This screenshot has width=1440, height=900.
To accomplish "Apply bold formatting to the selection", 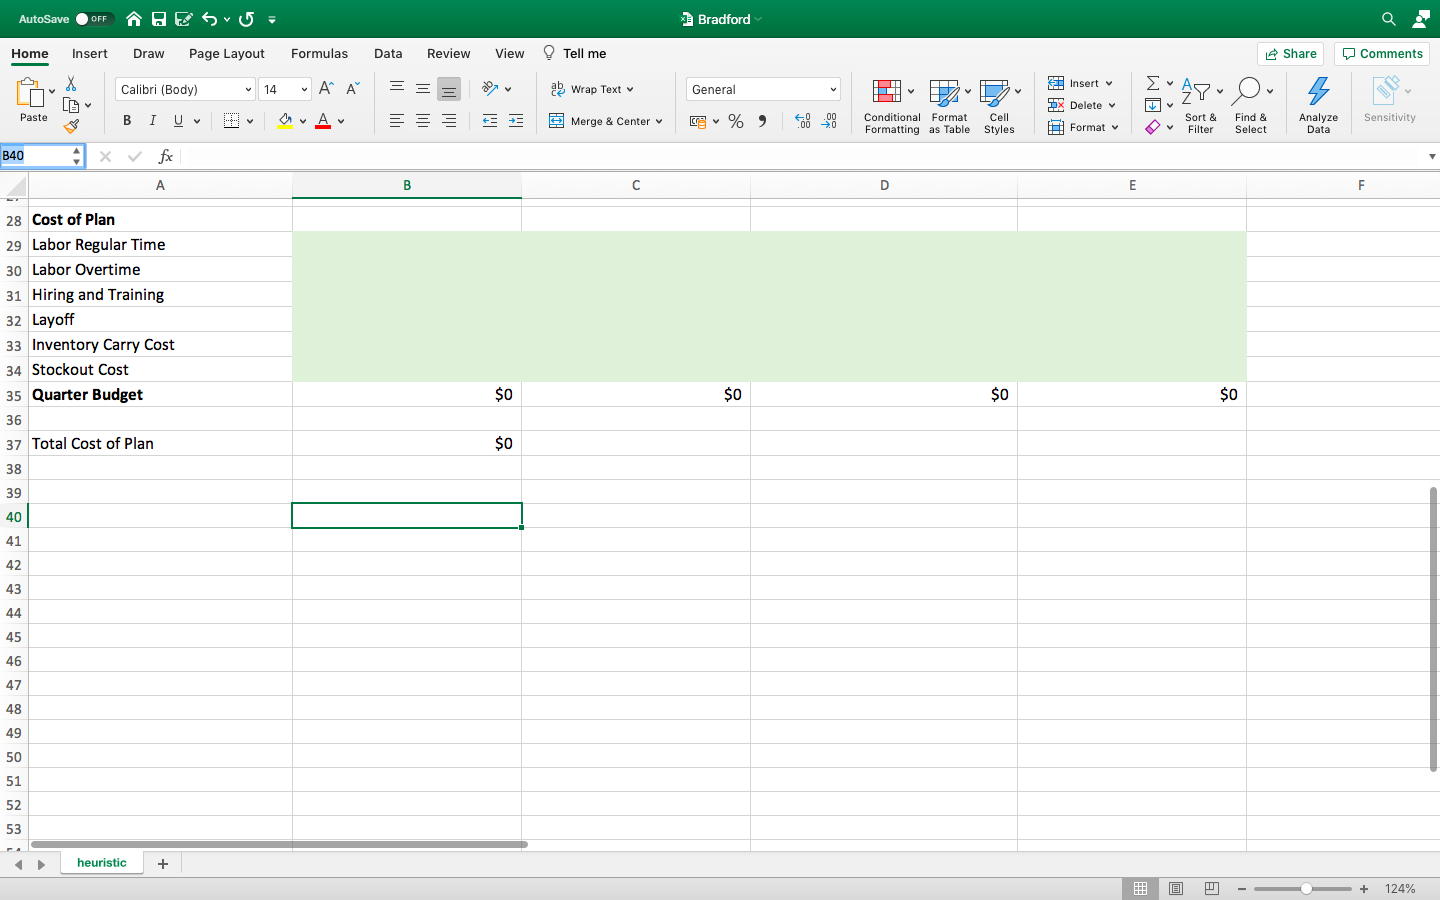I will pyautogui.click(x=126, y=120).
